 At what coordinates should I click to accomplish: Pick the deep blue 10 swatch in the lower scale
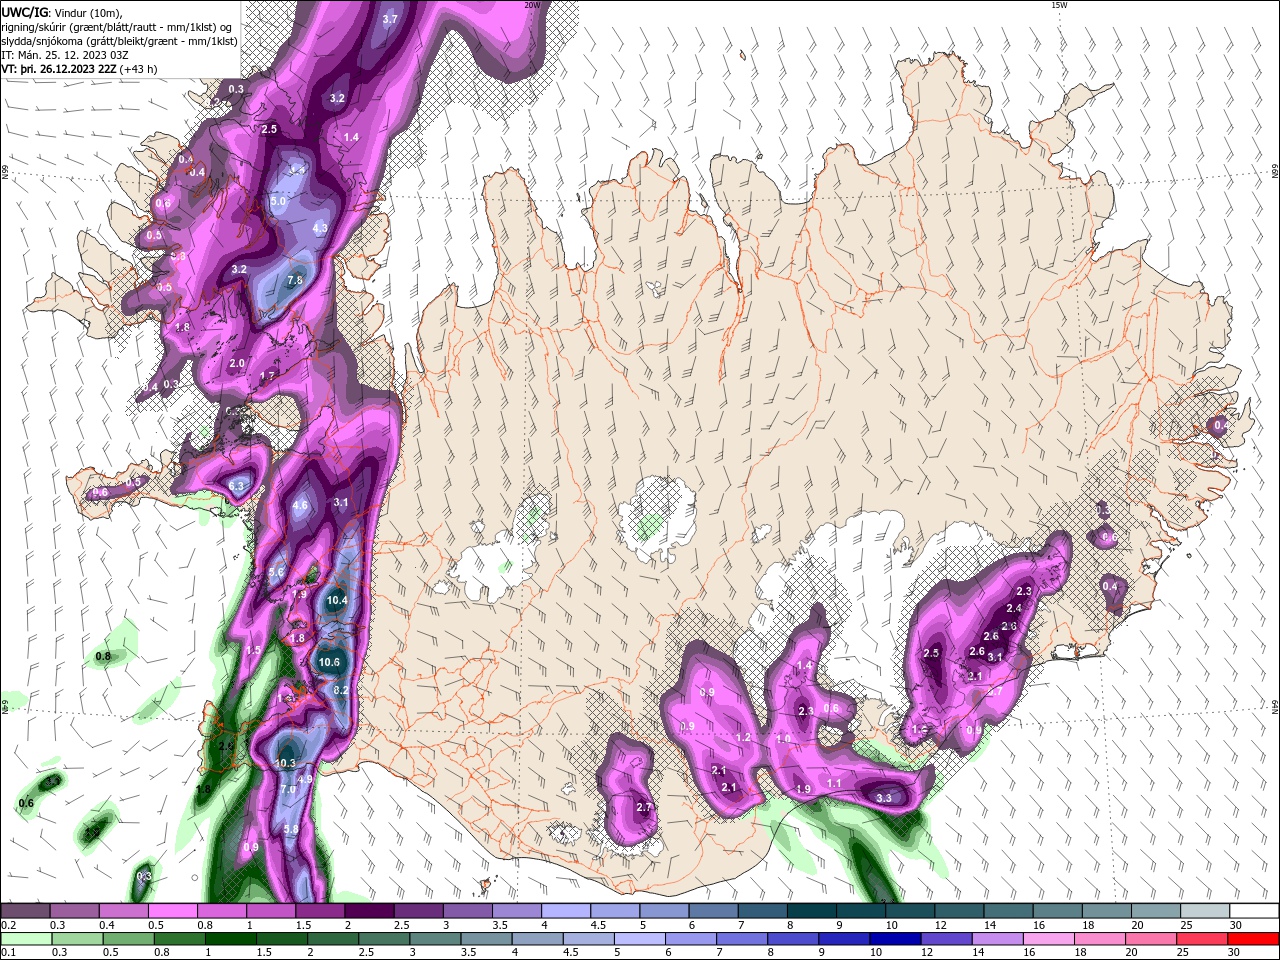click(x=893, y=938)
